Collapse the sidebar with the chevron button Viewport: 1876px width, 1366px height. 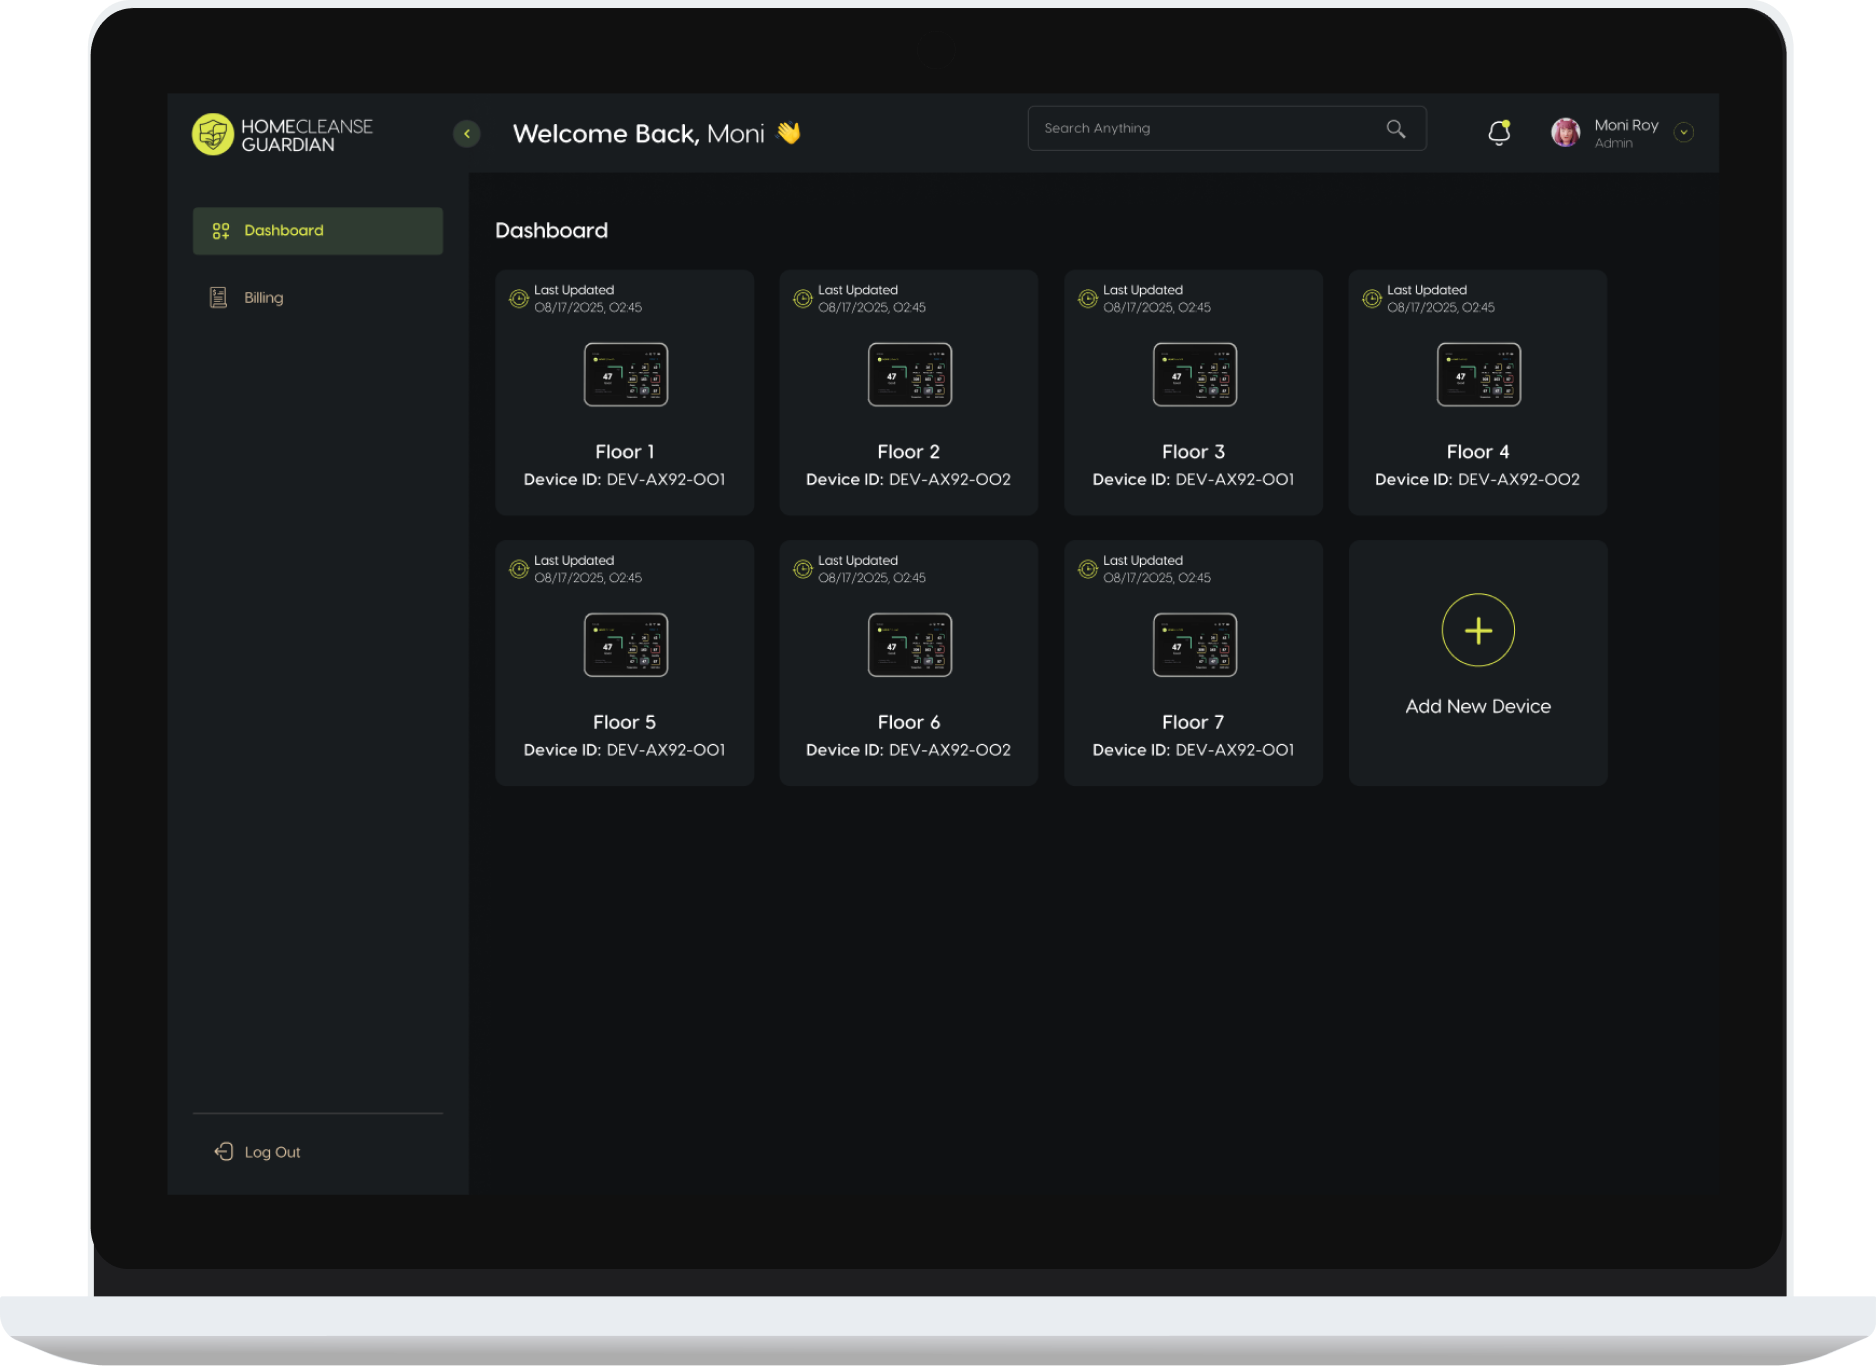[x=466, y=134]
